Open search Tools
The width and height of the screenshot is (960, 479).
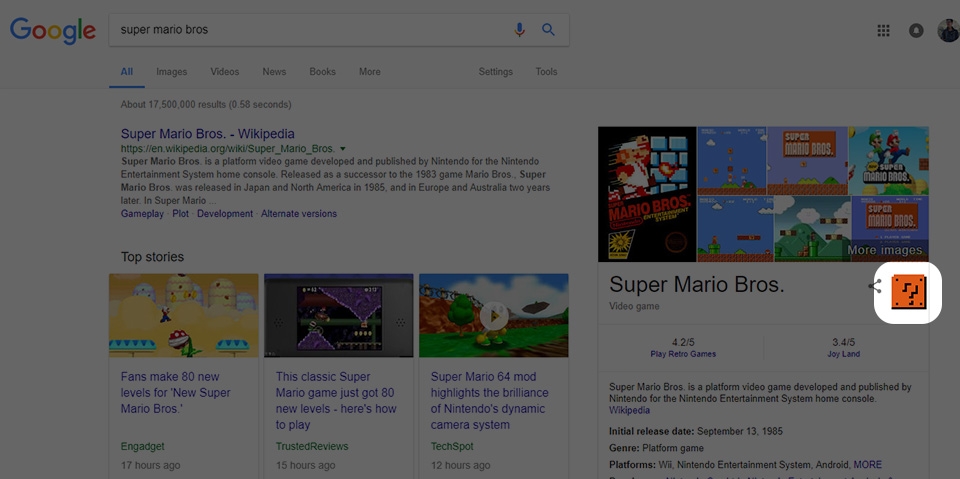click(x=546, y=72)
